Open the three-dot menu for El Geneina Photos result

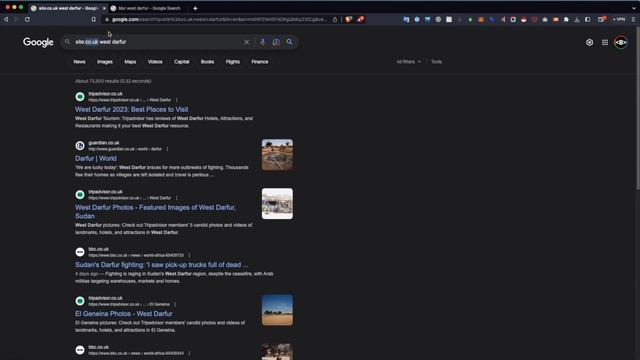(x=175, y=304)
